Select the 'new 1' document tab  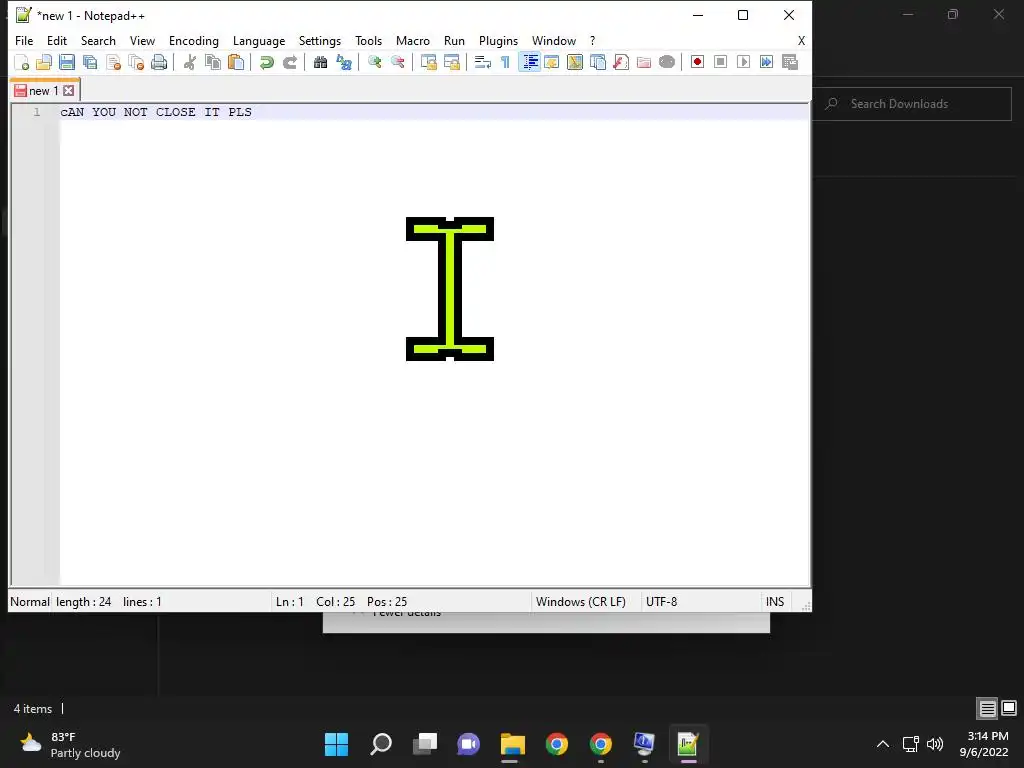(x=44, y=91)
